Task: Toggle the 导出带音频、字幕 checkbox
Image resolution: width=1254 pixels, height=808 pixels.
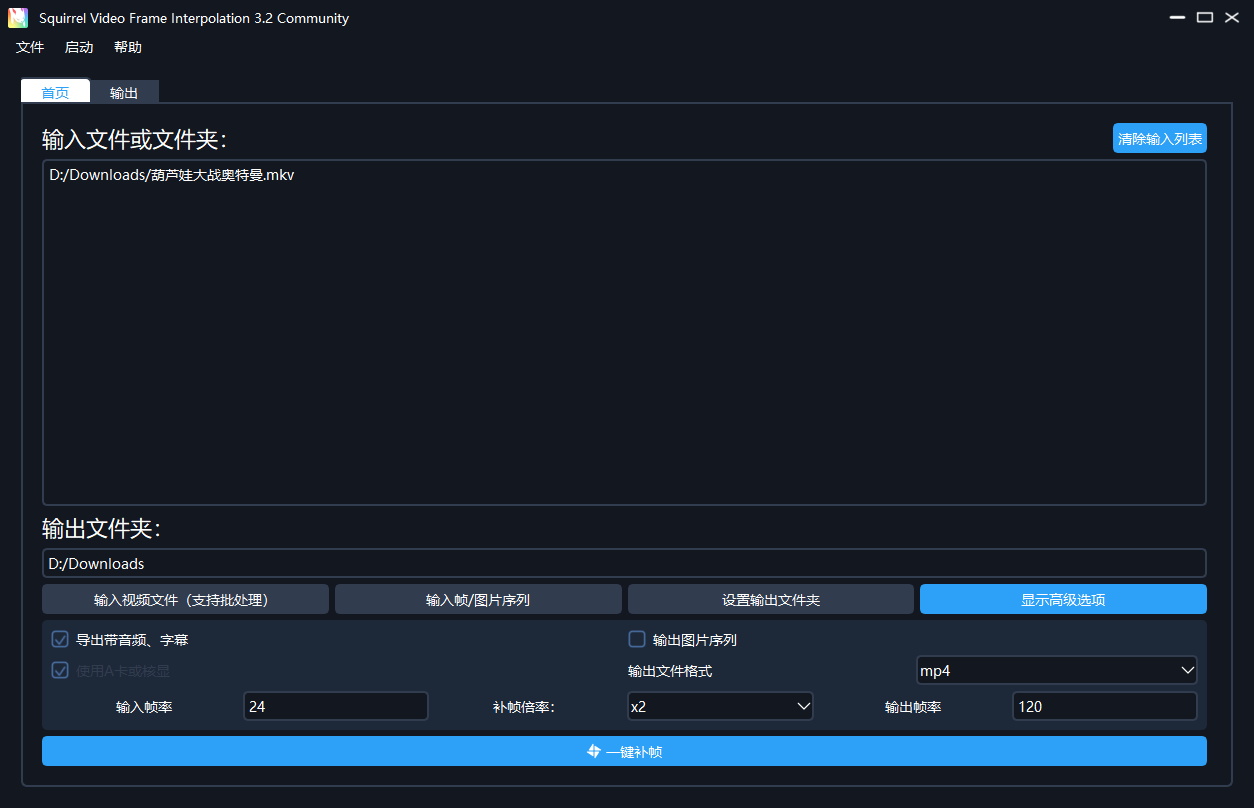Action: pos(60,640)
